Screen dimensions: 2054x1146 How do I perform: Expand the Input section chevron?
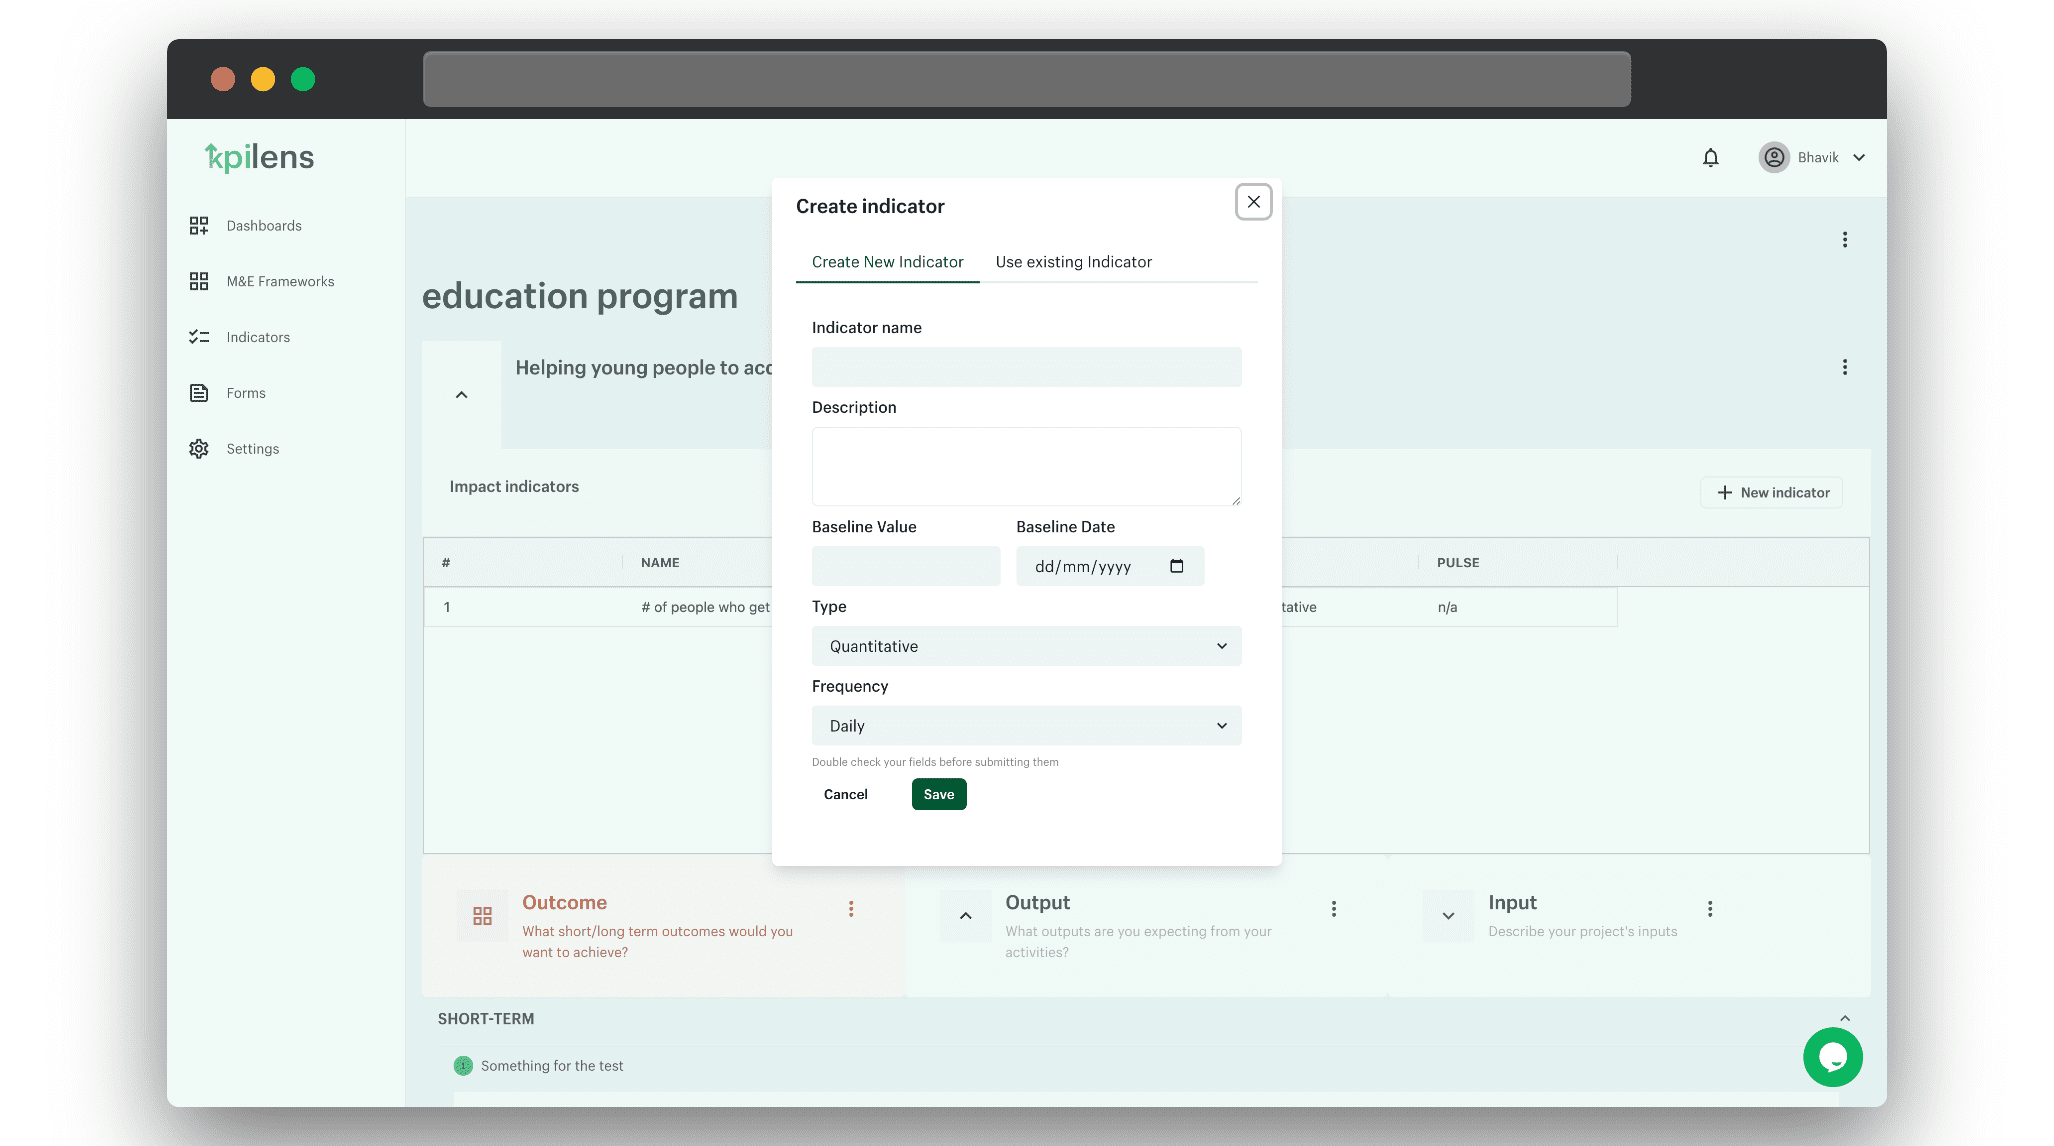(x=1447, y=916)
